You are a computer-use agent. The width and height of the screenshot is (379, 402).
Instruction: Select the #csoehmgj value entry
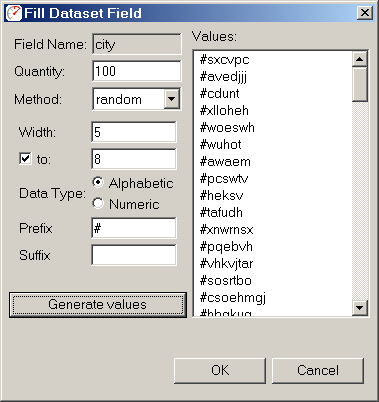click(x=233, y=297)
